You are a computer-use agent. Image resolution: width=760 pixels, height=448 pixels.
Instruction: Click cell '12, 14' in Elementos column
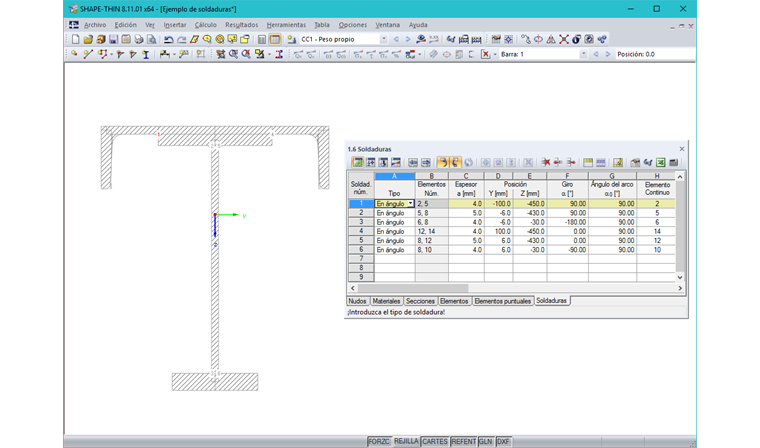click(431, 231)
